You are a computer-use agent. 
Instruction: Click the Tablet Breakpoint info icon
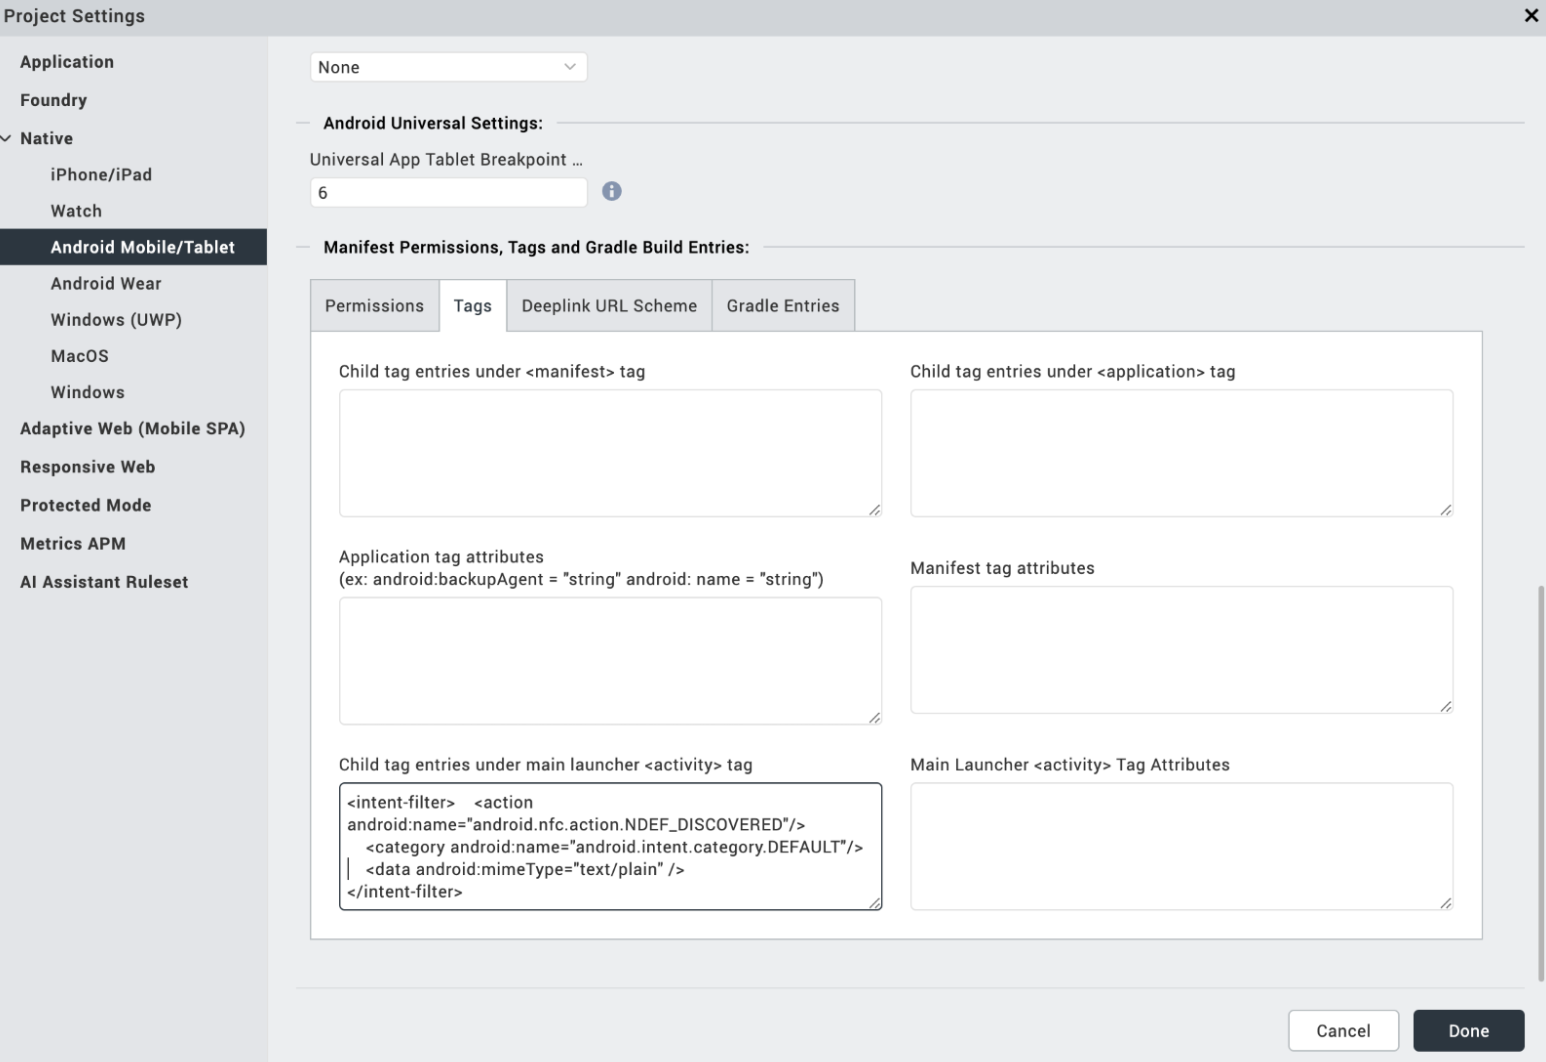click(x=611, y=191)
